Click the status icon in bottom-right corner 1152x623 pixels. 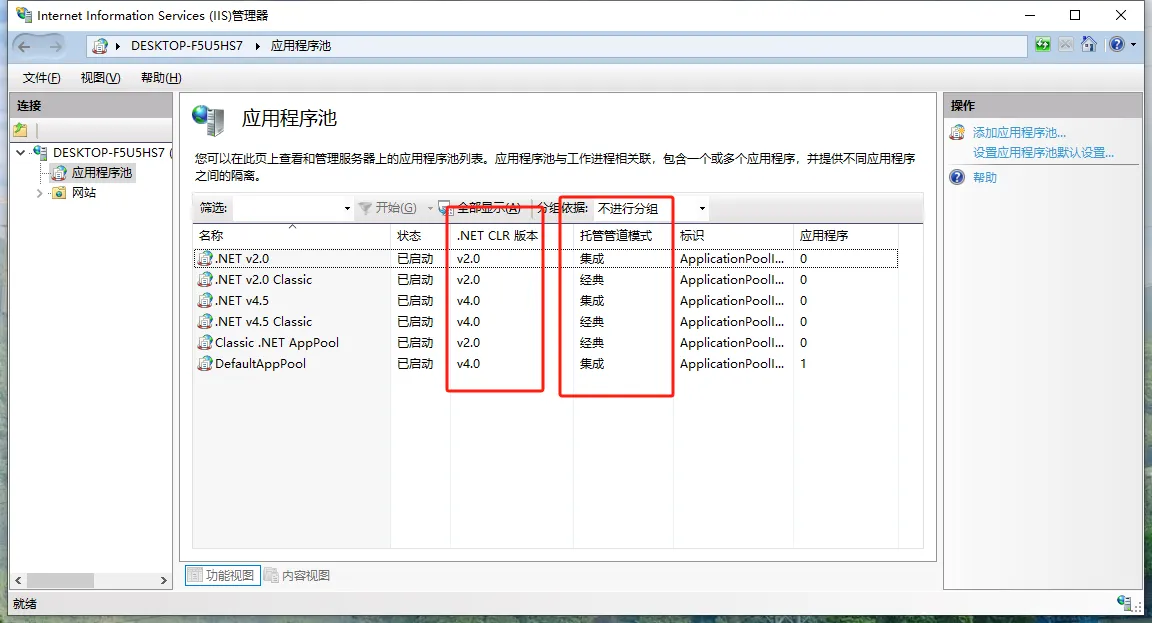point(1125,602)
